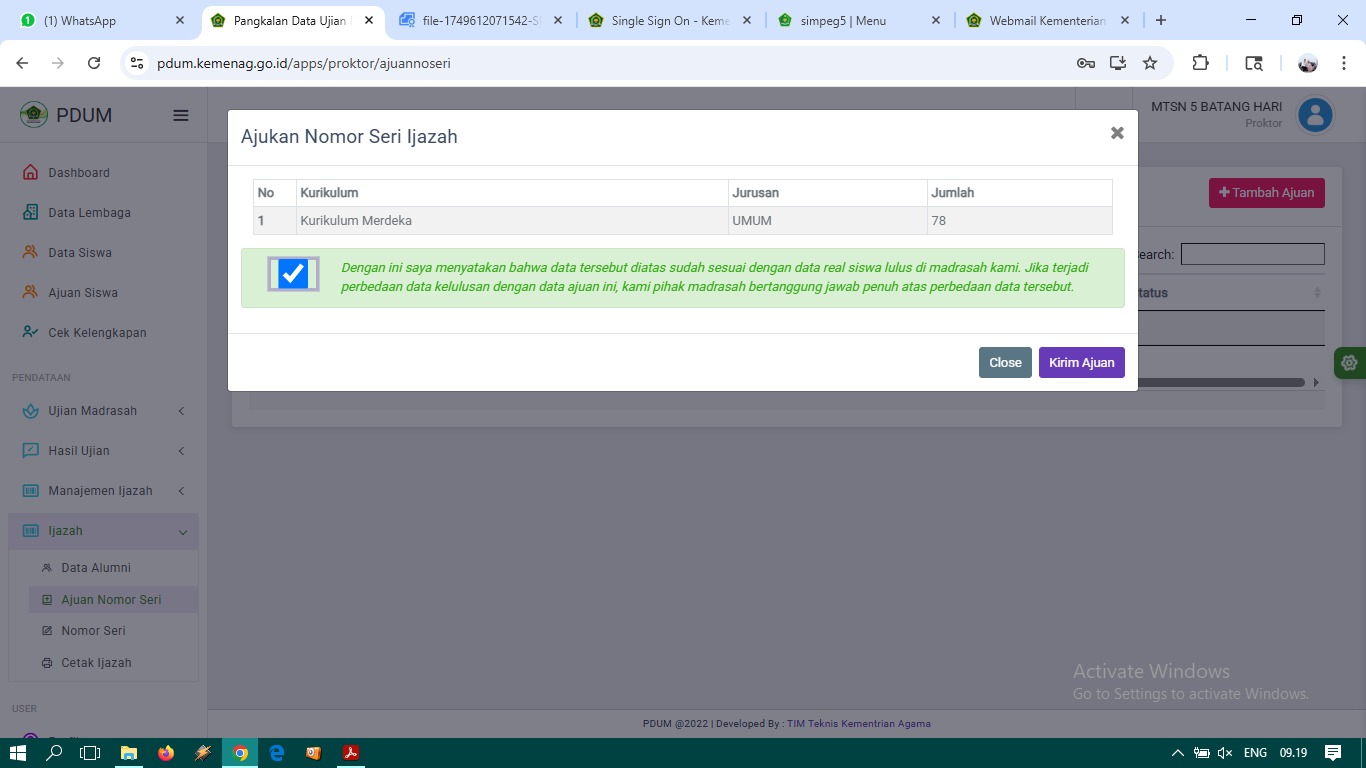Expand the Ujian Madrasah submenu
The width and height of the screenshot is (1366, 768).
181,411
